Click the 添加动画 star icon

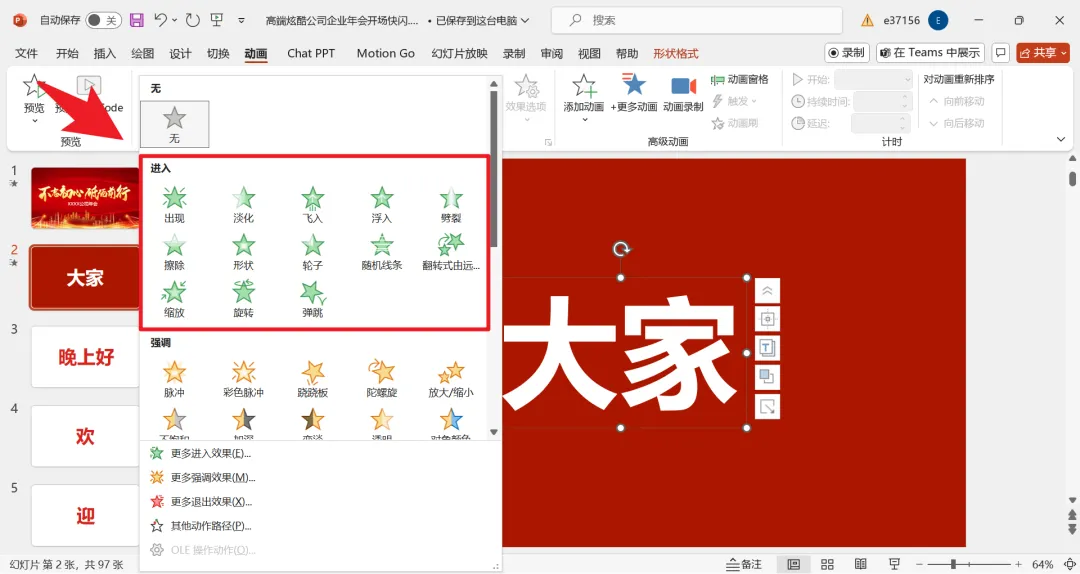(x=583, y=86)
